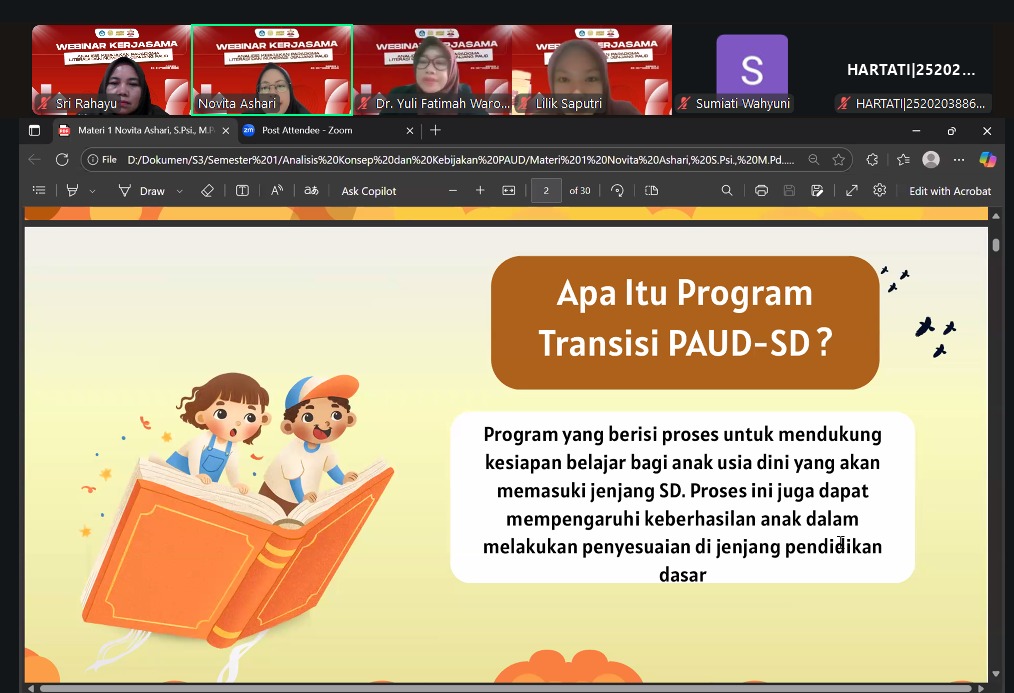
Task: Open PDF settings gear
Action: click(x=879, y=191)
